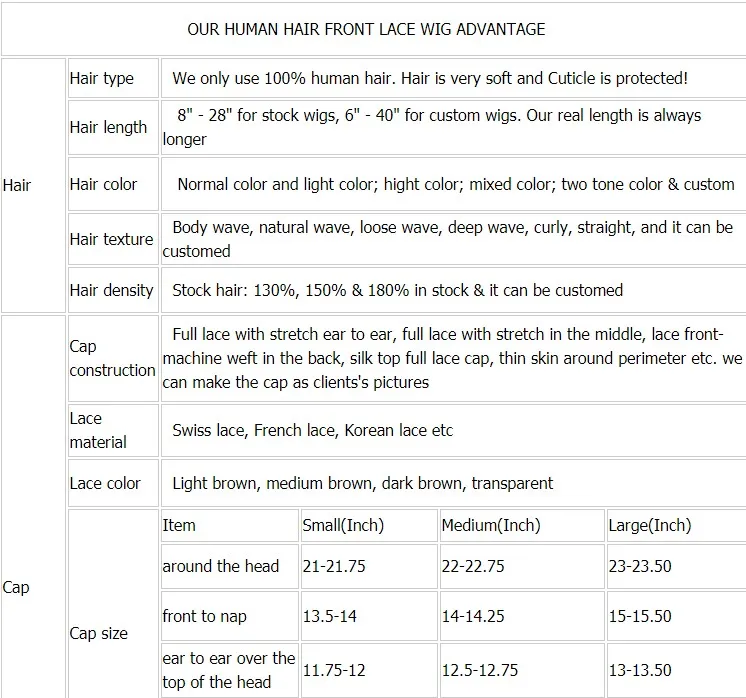Select the "Item" column header cell
The height and width of the screenshot is (698, 746).
click(x=179, y=525)
